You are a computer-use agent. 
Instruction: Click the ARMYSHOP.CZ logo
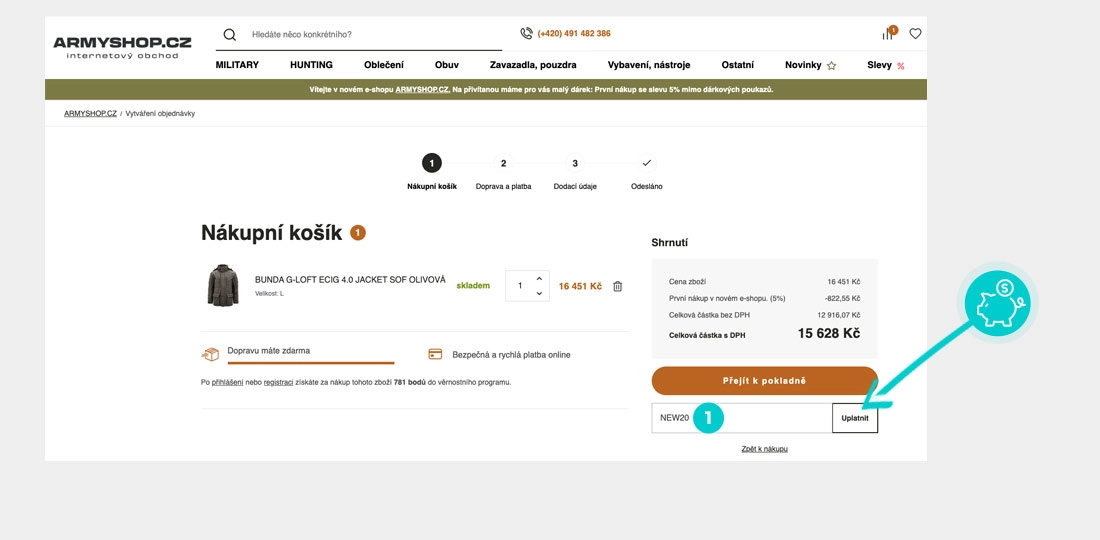click(x=122, y=47)
